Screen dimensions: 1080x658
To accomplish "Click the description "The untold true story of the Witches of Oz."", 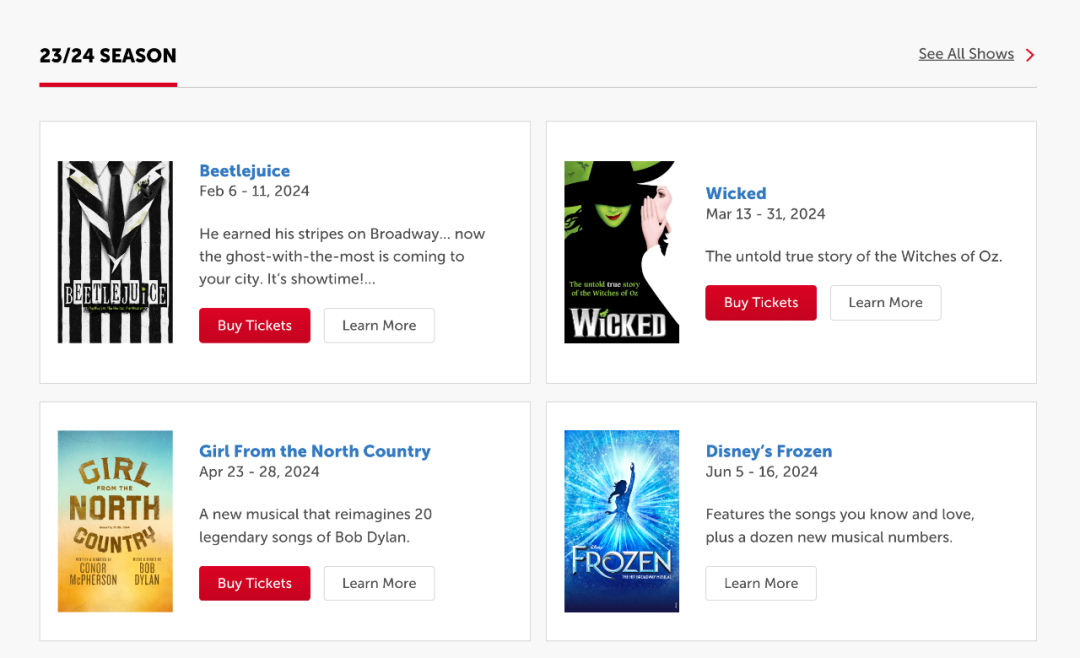I will (854, 256).
